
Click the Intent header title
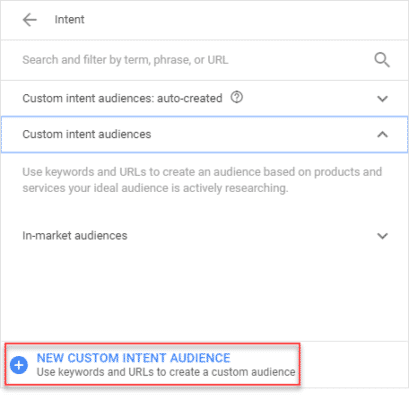[x=69, y=20]
